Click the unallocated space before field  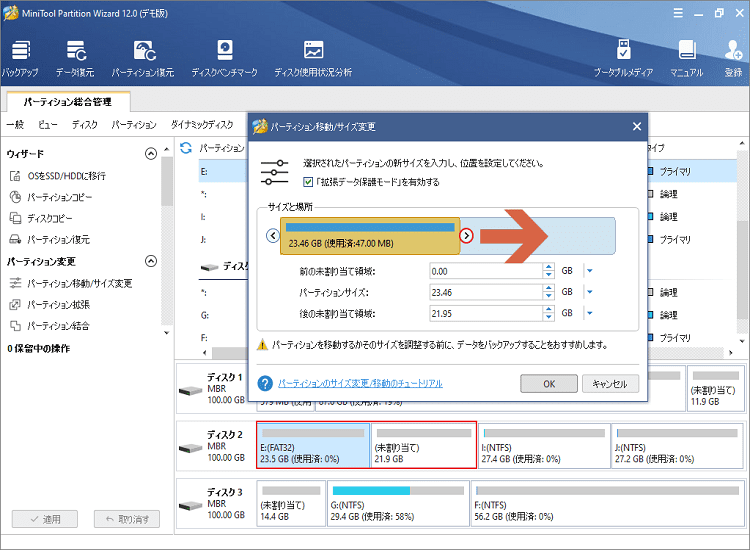pos(485,271)
